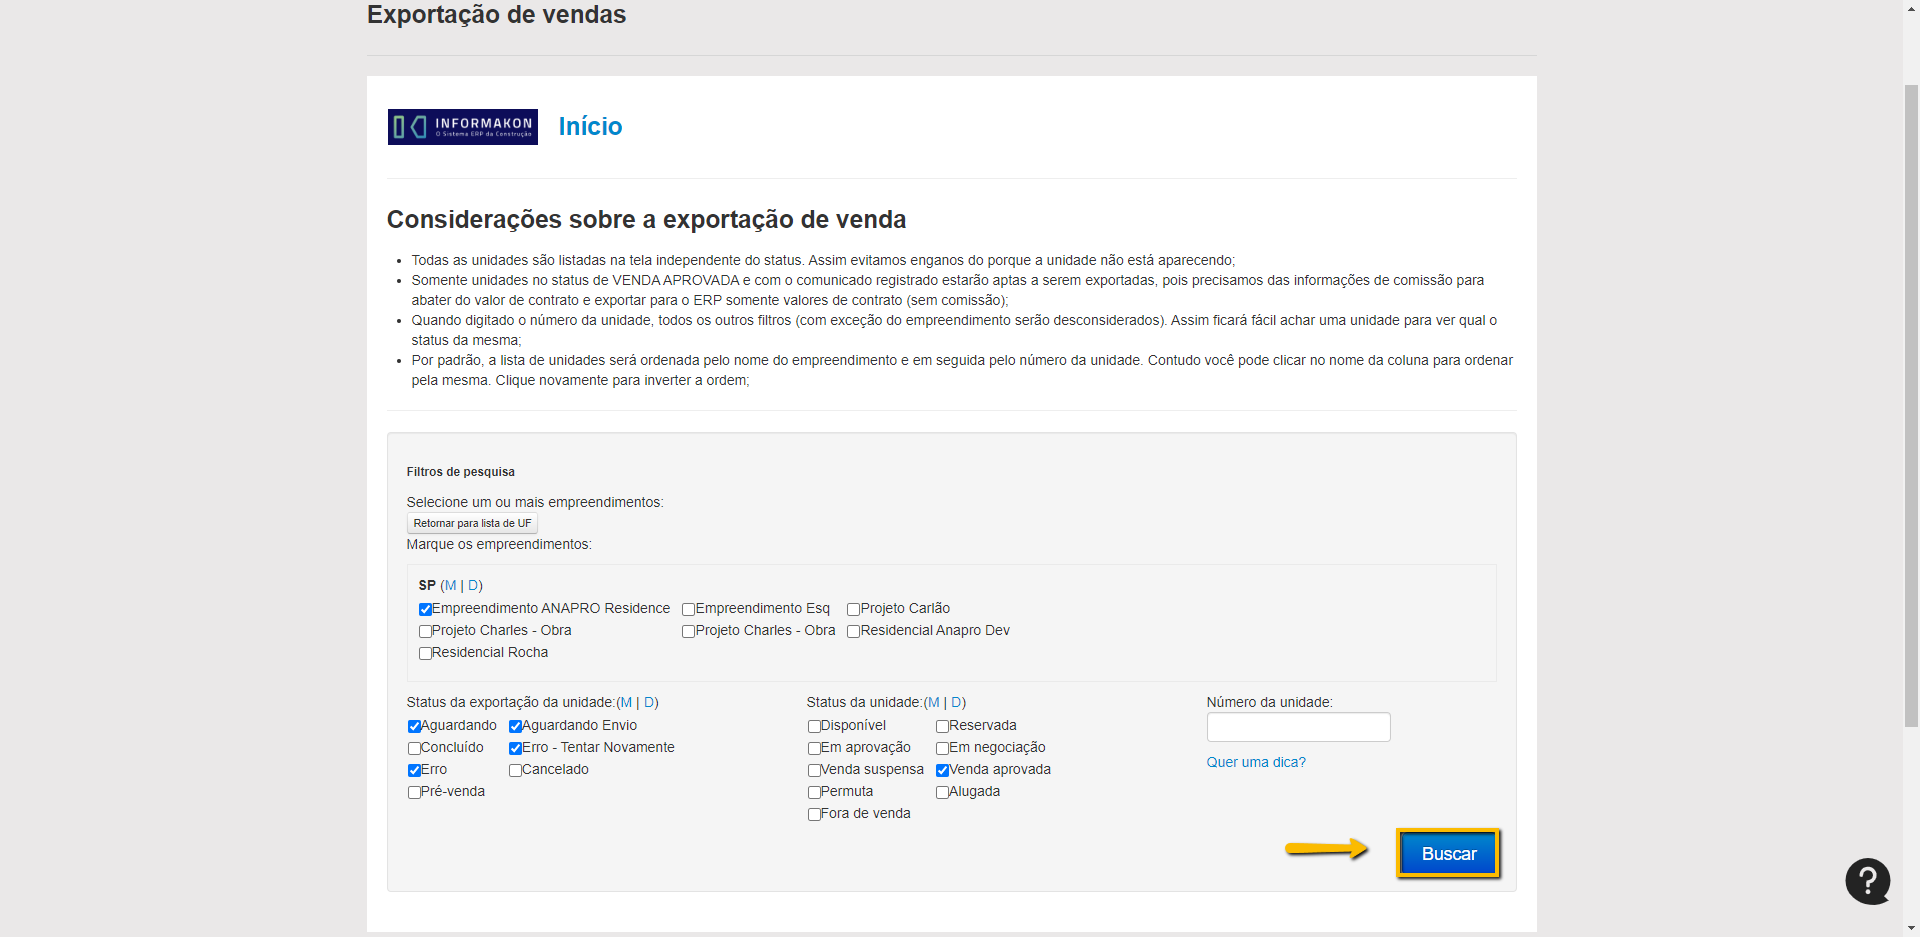Select the Disponível unit status checkbox
The height and width of the screenshot is (937, 1920).
[814, 726]
